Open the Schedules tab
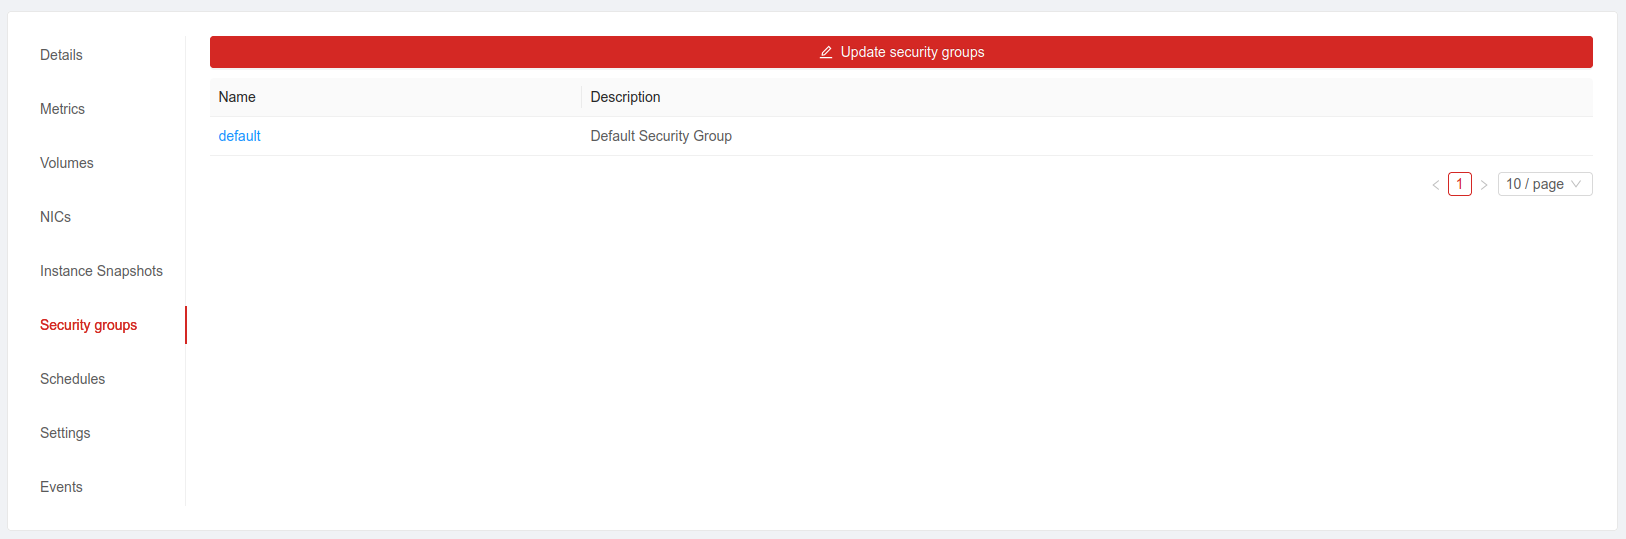The width and height of the screenshot is (1626, 539). pyautogui.click(x=72, y=379)
